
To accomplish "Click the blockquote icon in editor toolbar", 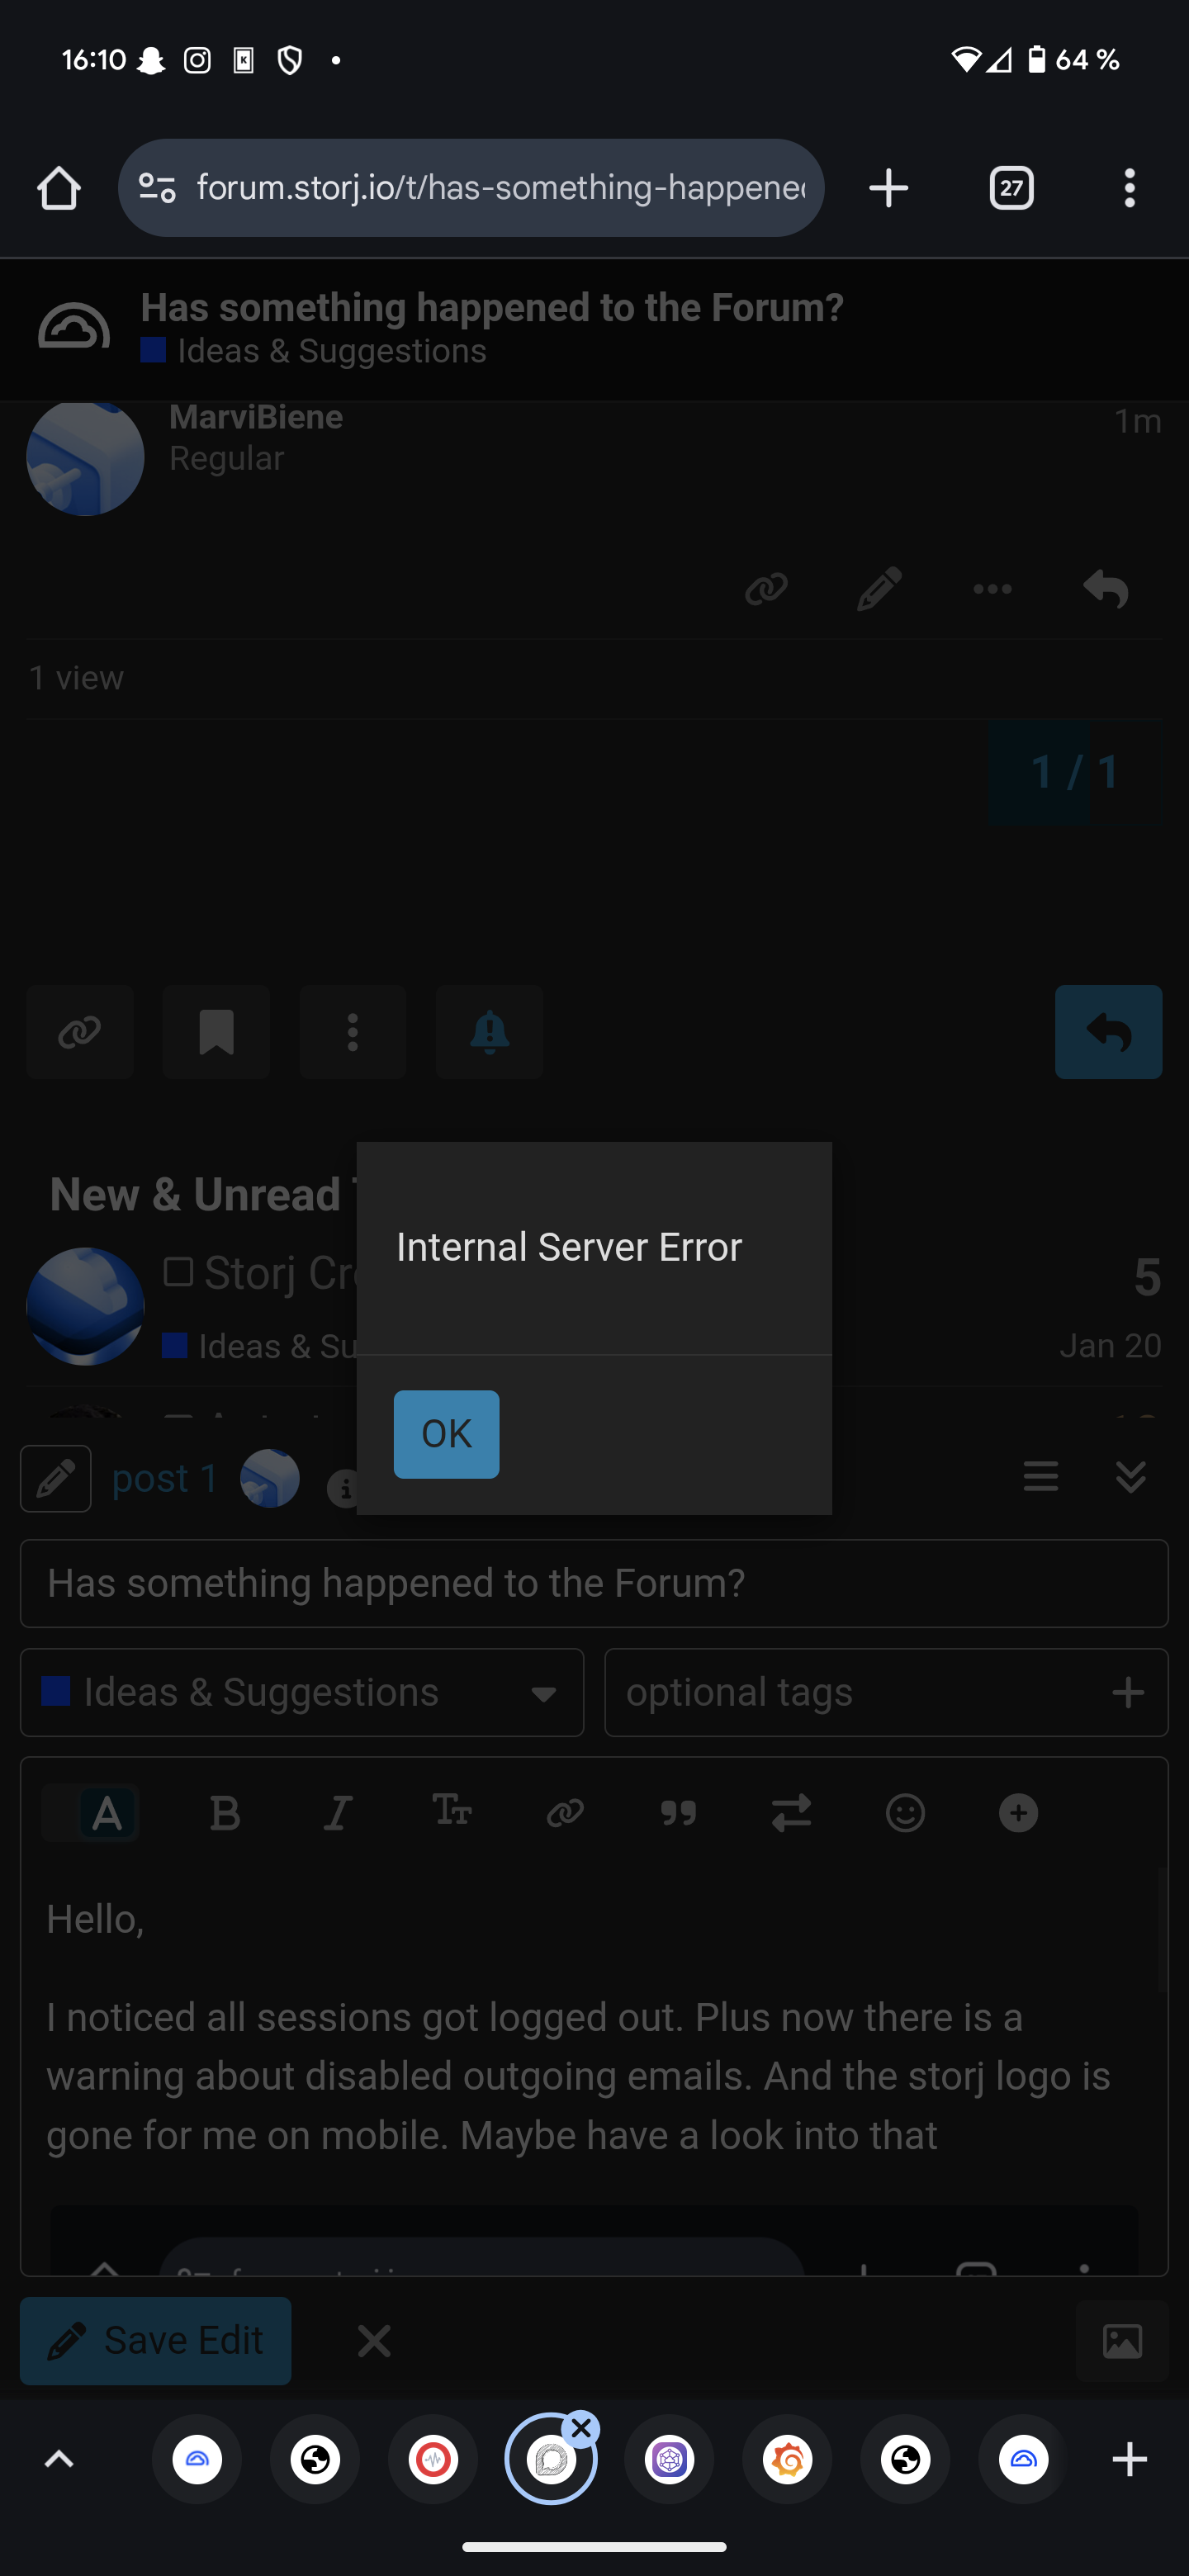I will tap(678, 1812).
